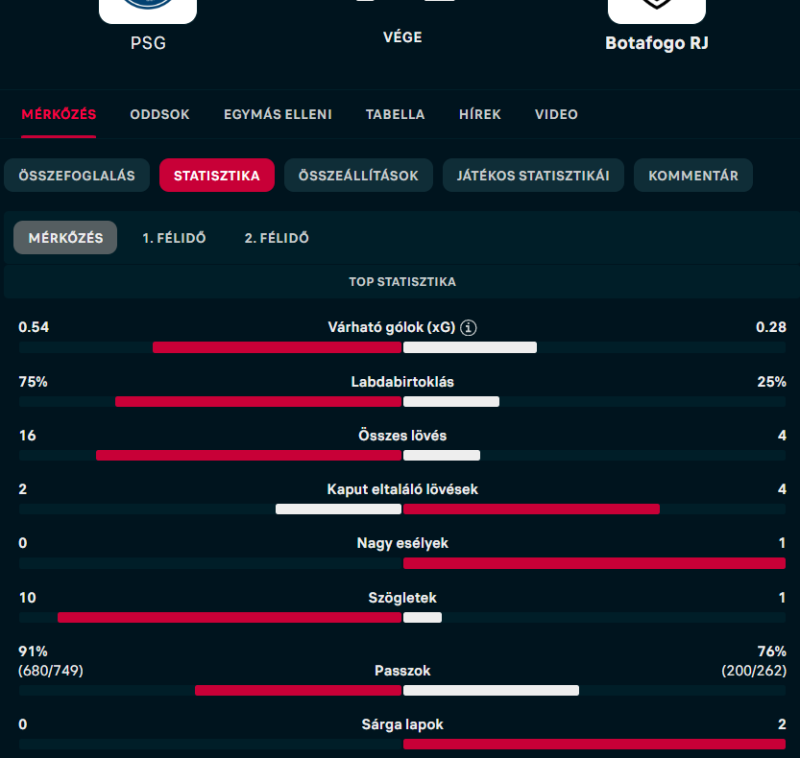800x758 pixels.
Task: Click the TOP STATISZTIKA header
Action: (402, 282)
